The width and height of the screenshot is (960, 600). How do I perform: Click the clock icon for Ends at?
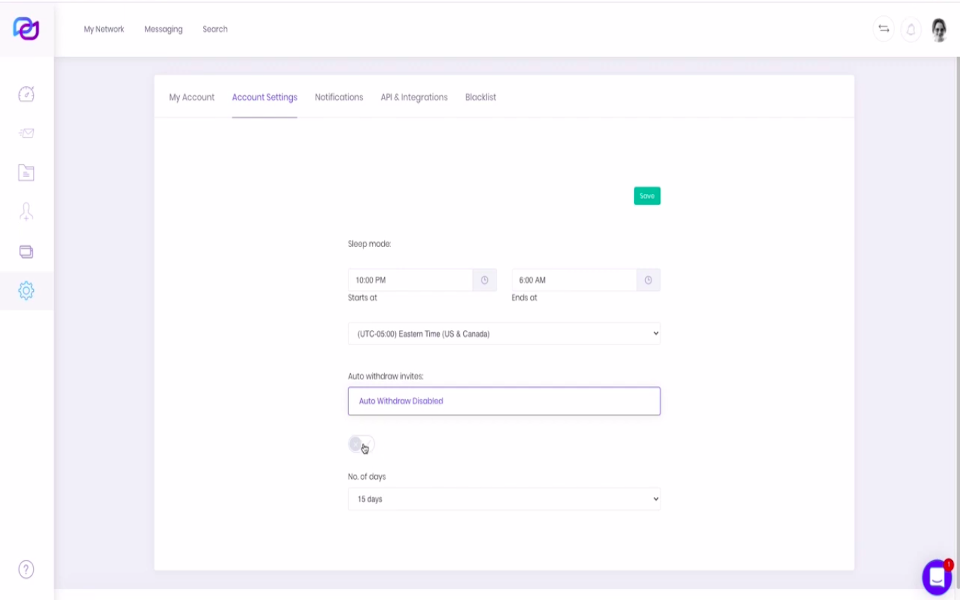[648, 280]
